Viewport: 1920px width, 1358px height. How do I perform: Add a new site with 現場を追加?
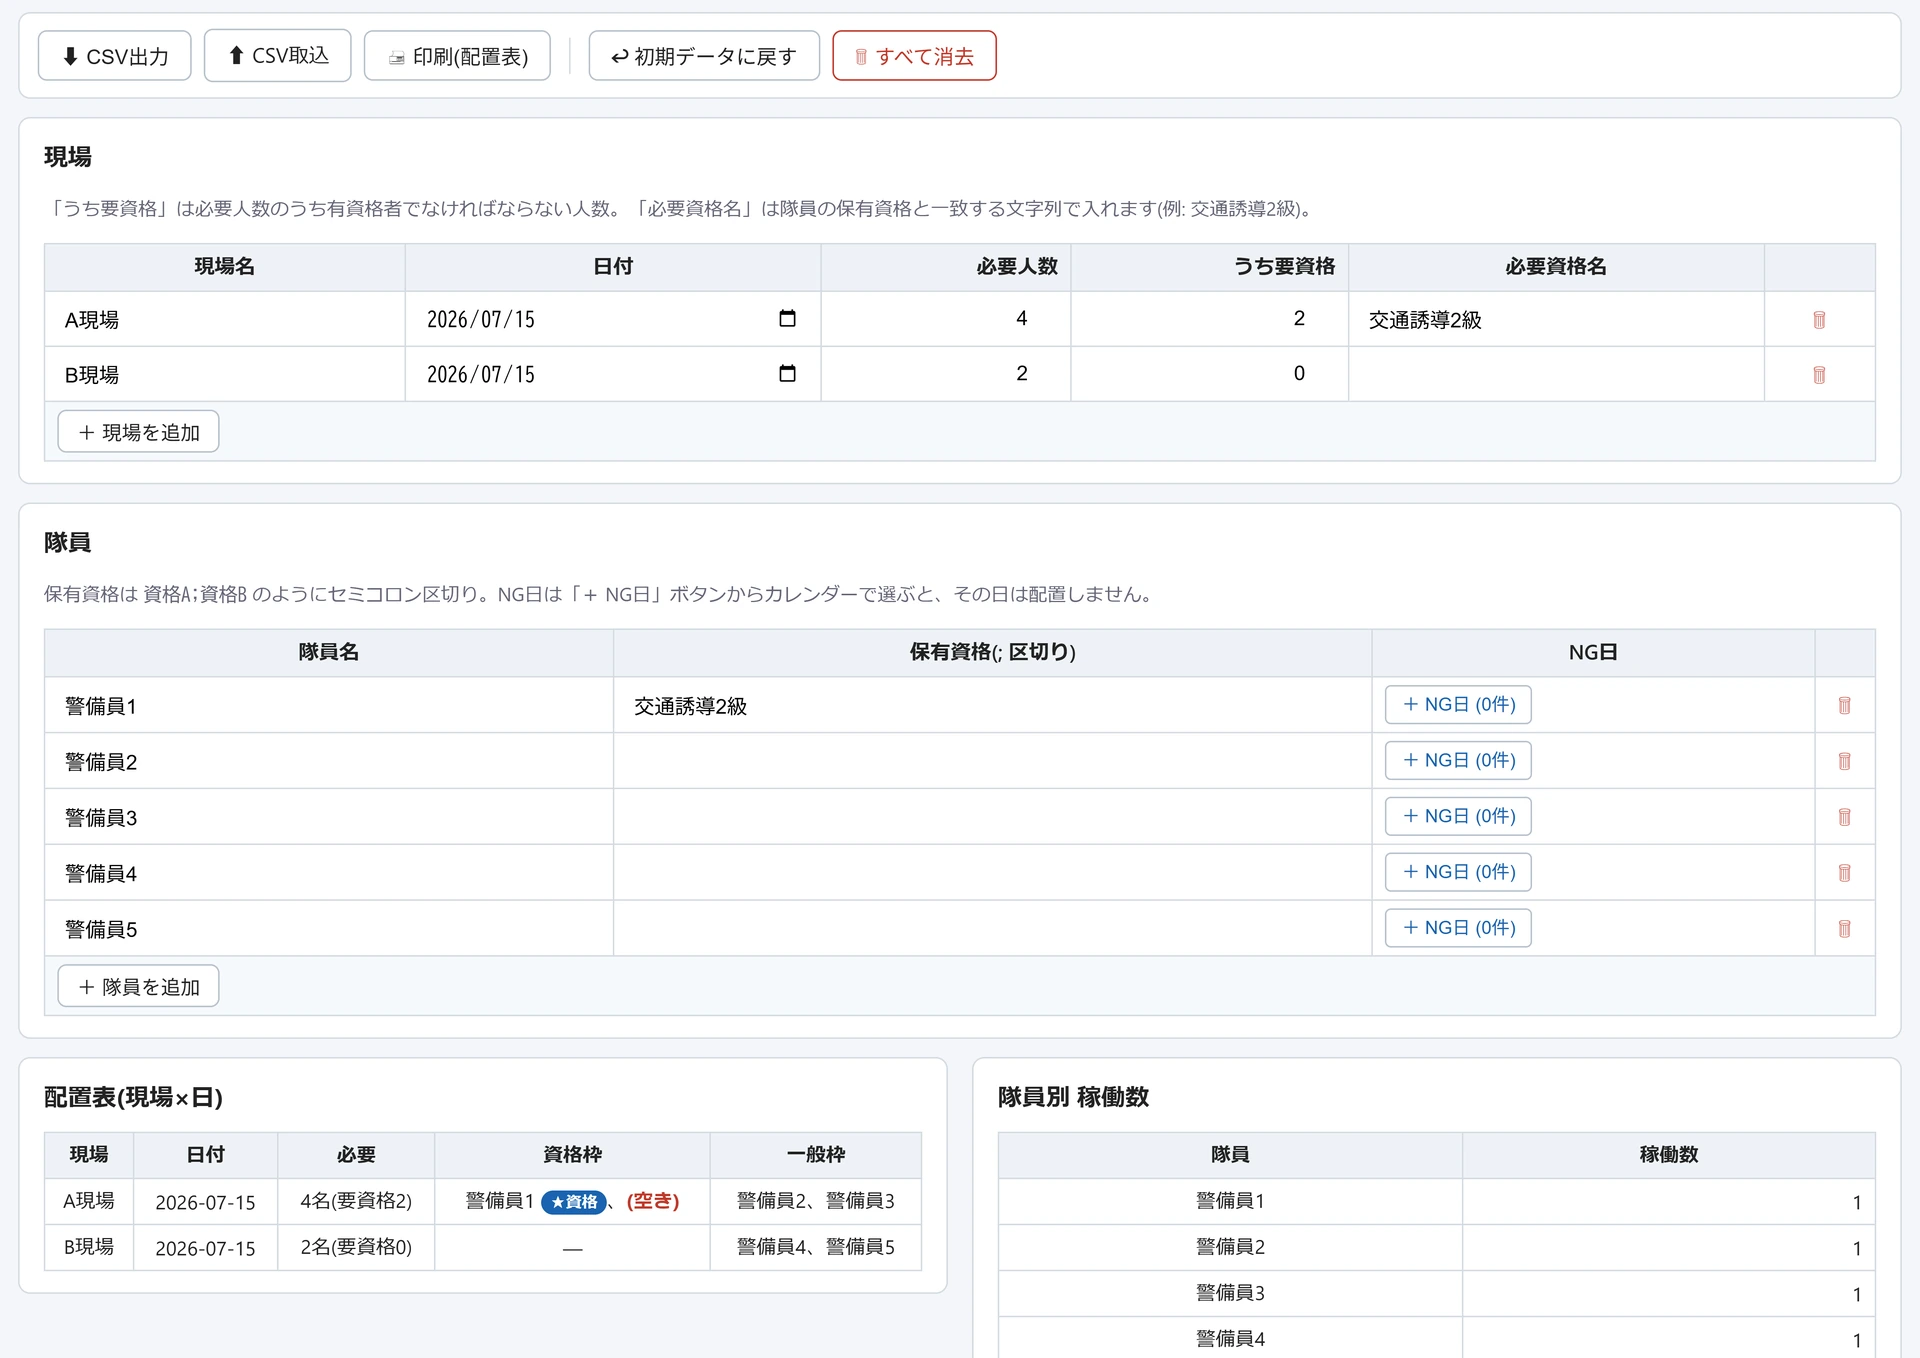pyautogui.click(x=138, y=432)
